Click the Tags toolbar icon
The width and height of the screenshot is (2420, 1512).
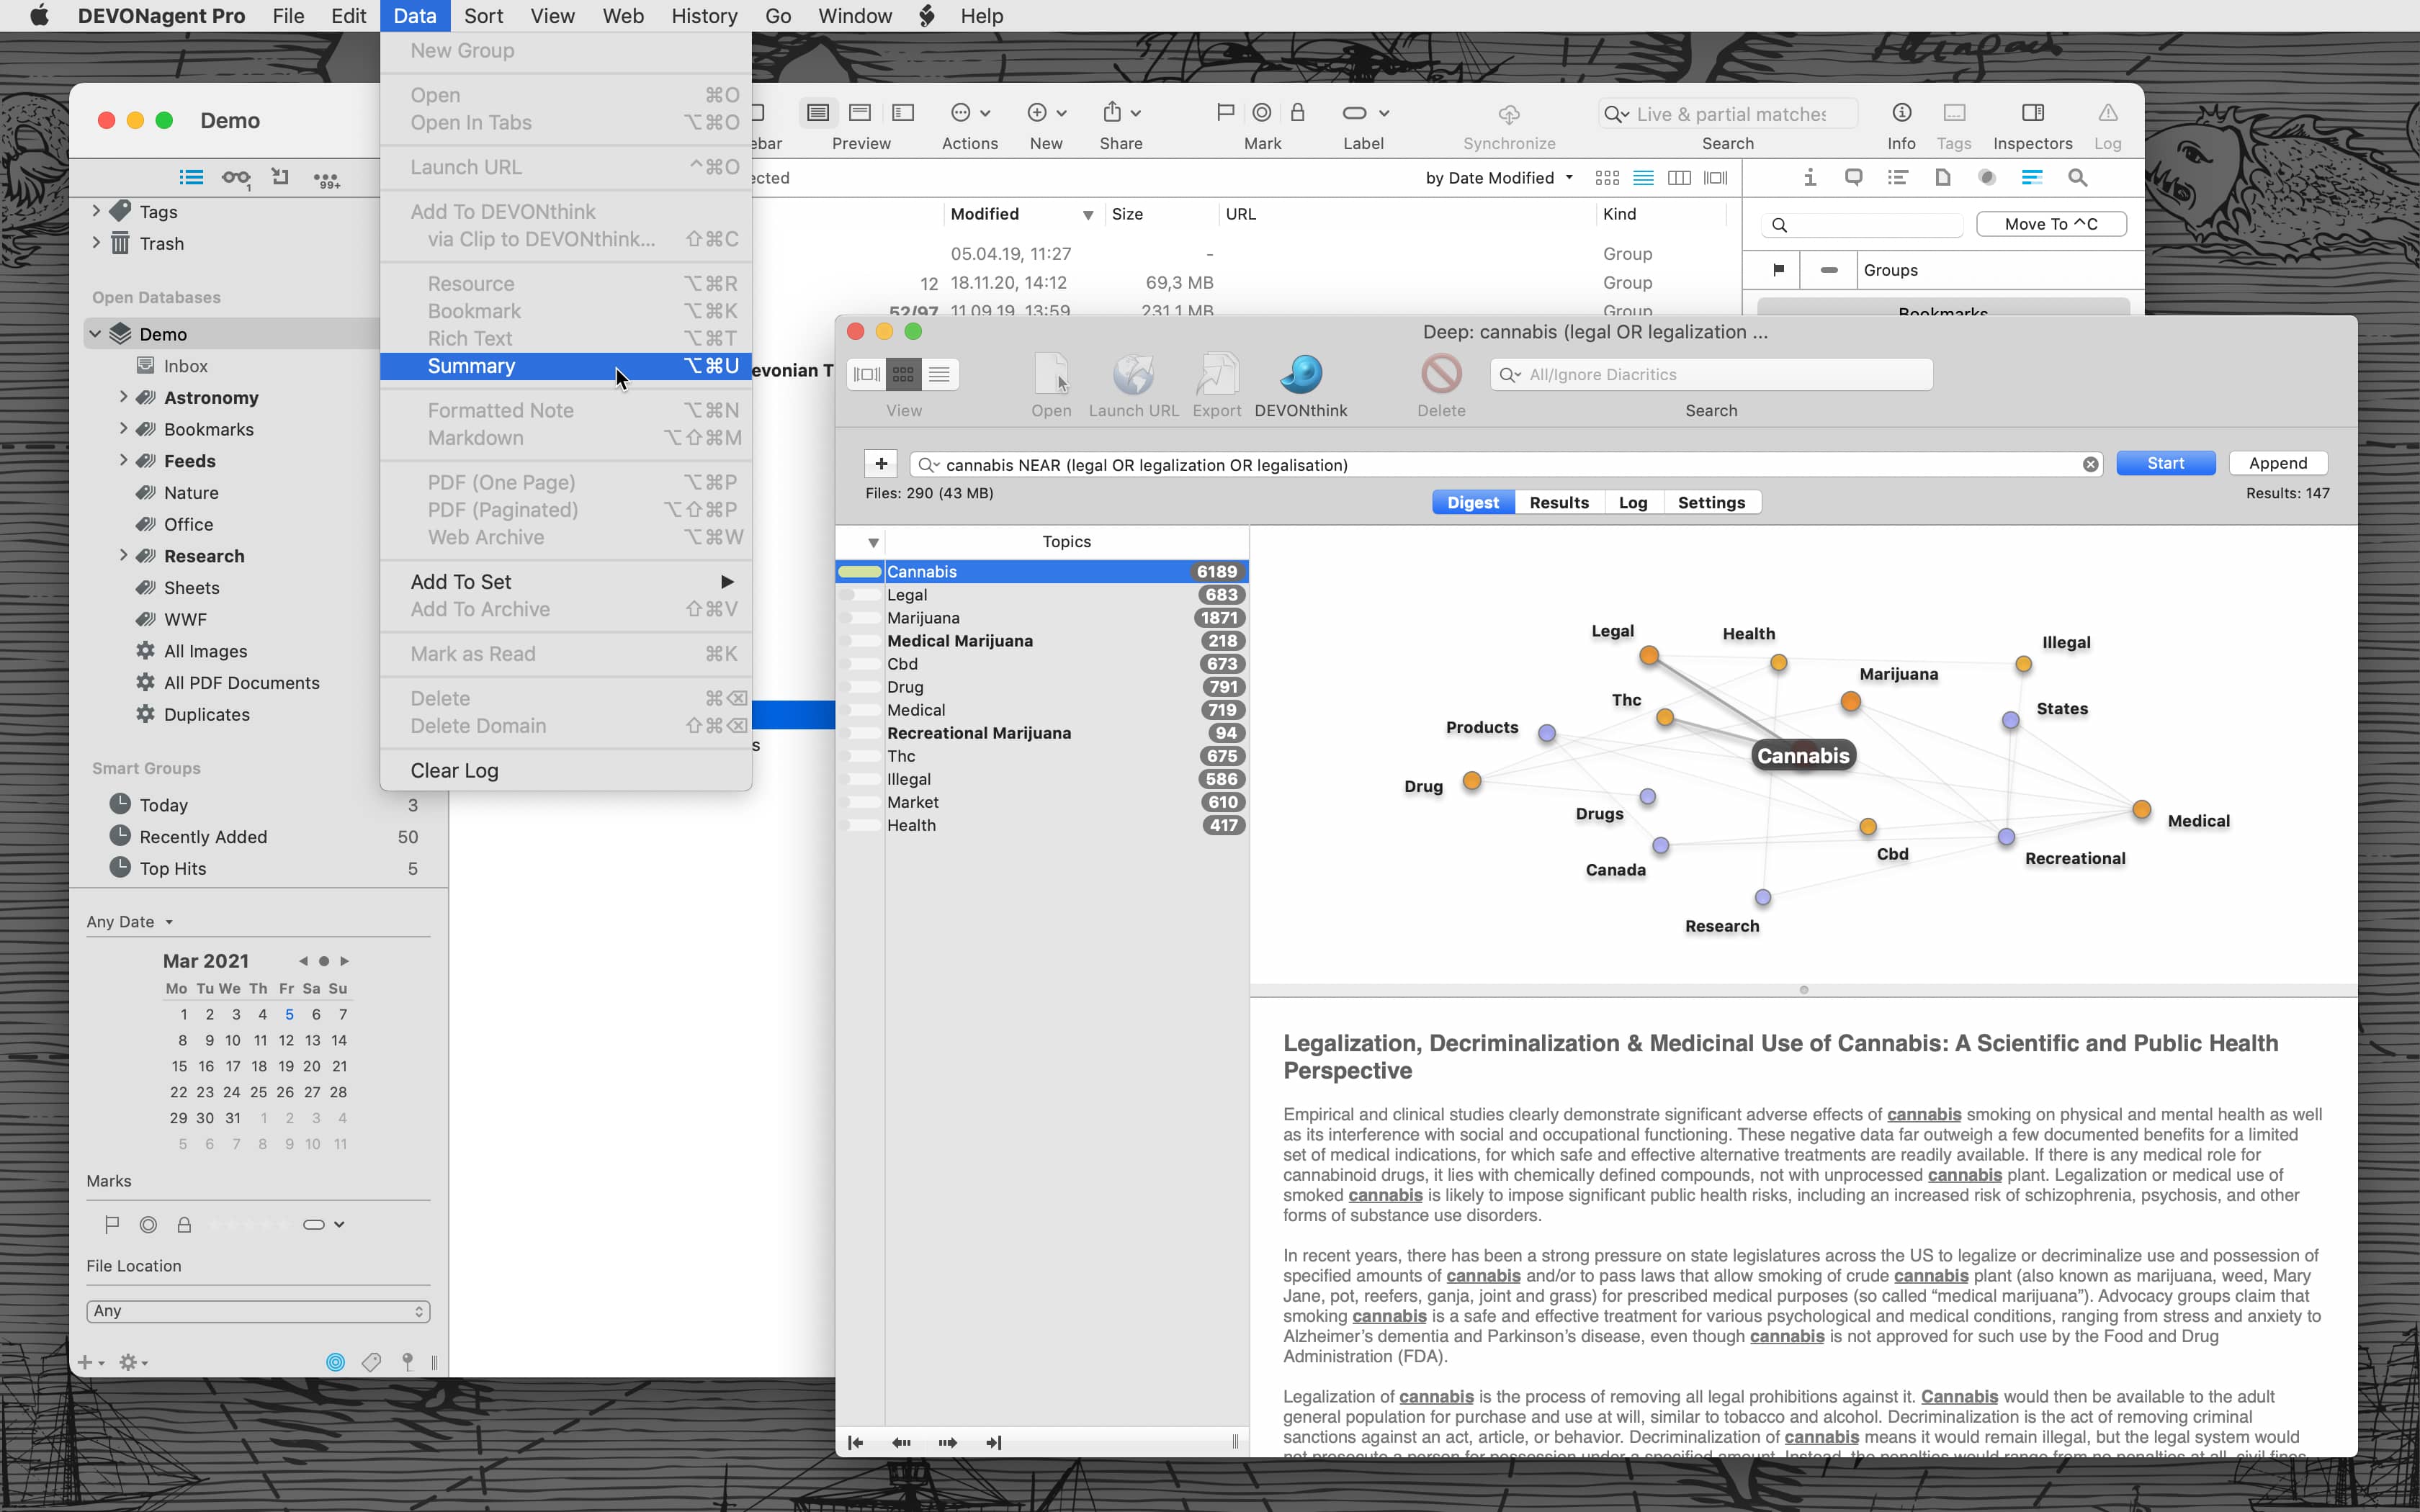1953,113
